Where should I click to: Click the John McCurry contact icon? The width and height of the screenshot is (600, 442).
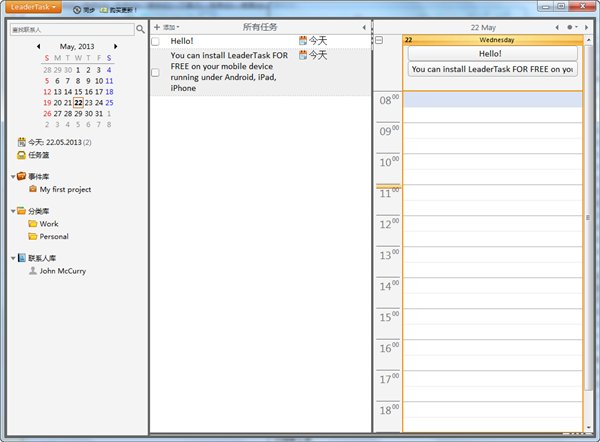point(33,270)
